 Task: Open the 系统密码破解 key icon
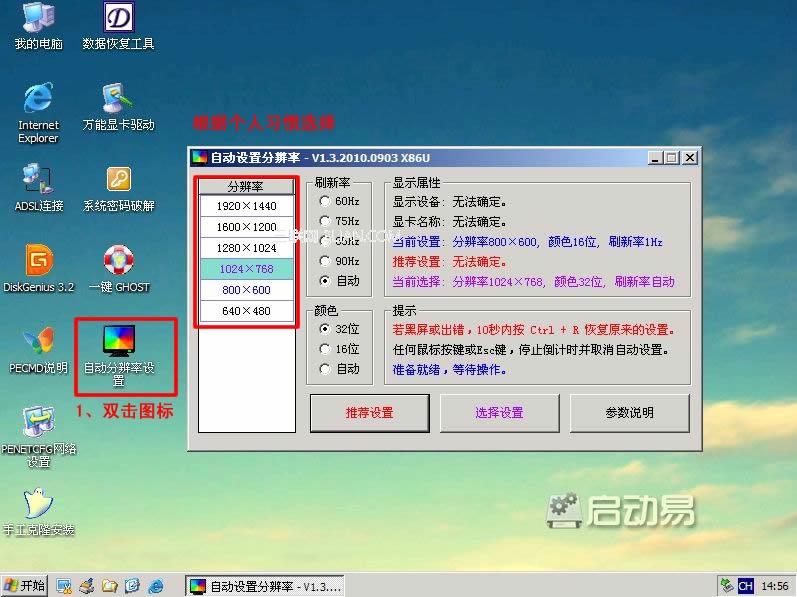pos(118,188)
